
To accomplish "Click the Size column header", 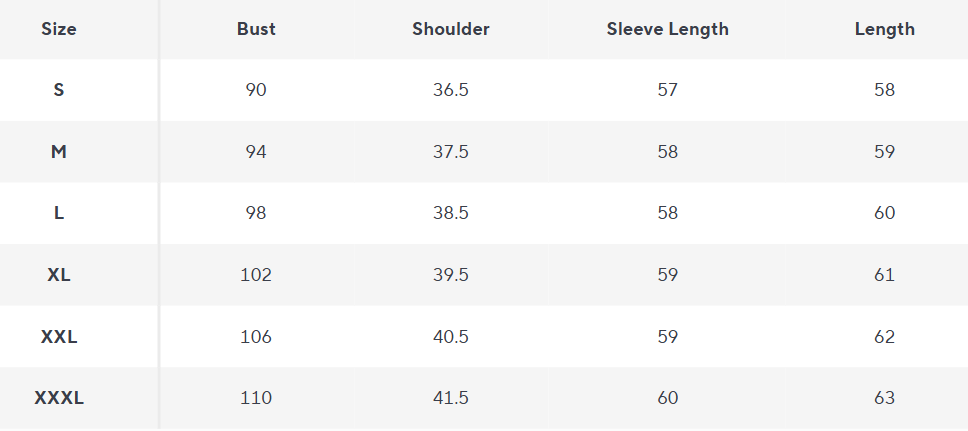I will click(59, 29).
